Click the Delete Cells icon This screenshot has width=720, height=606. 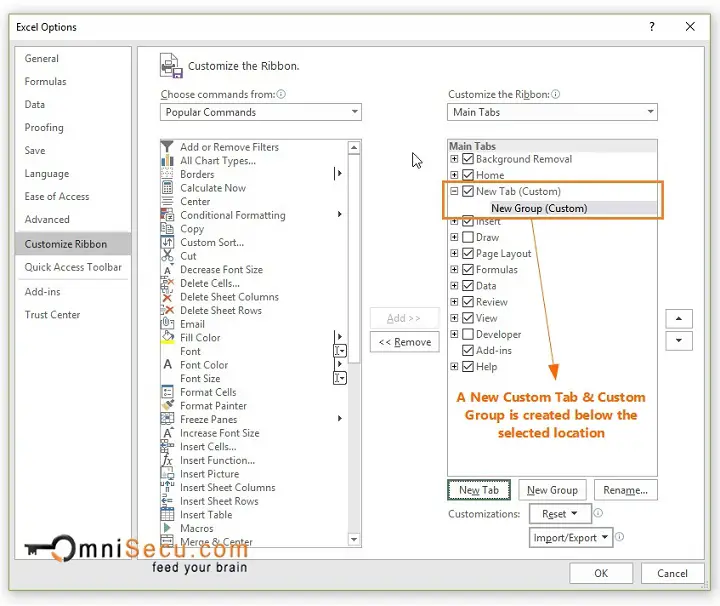167,283
